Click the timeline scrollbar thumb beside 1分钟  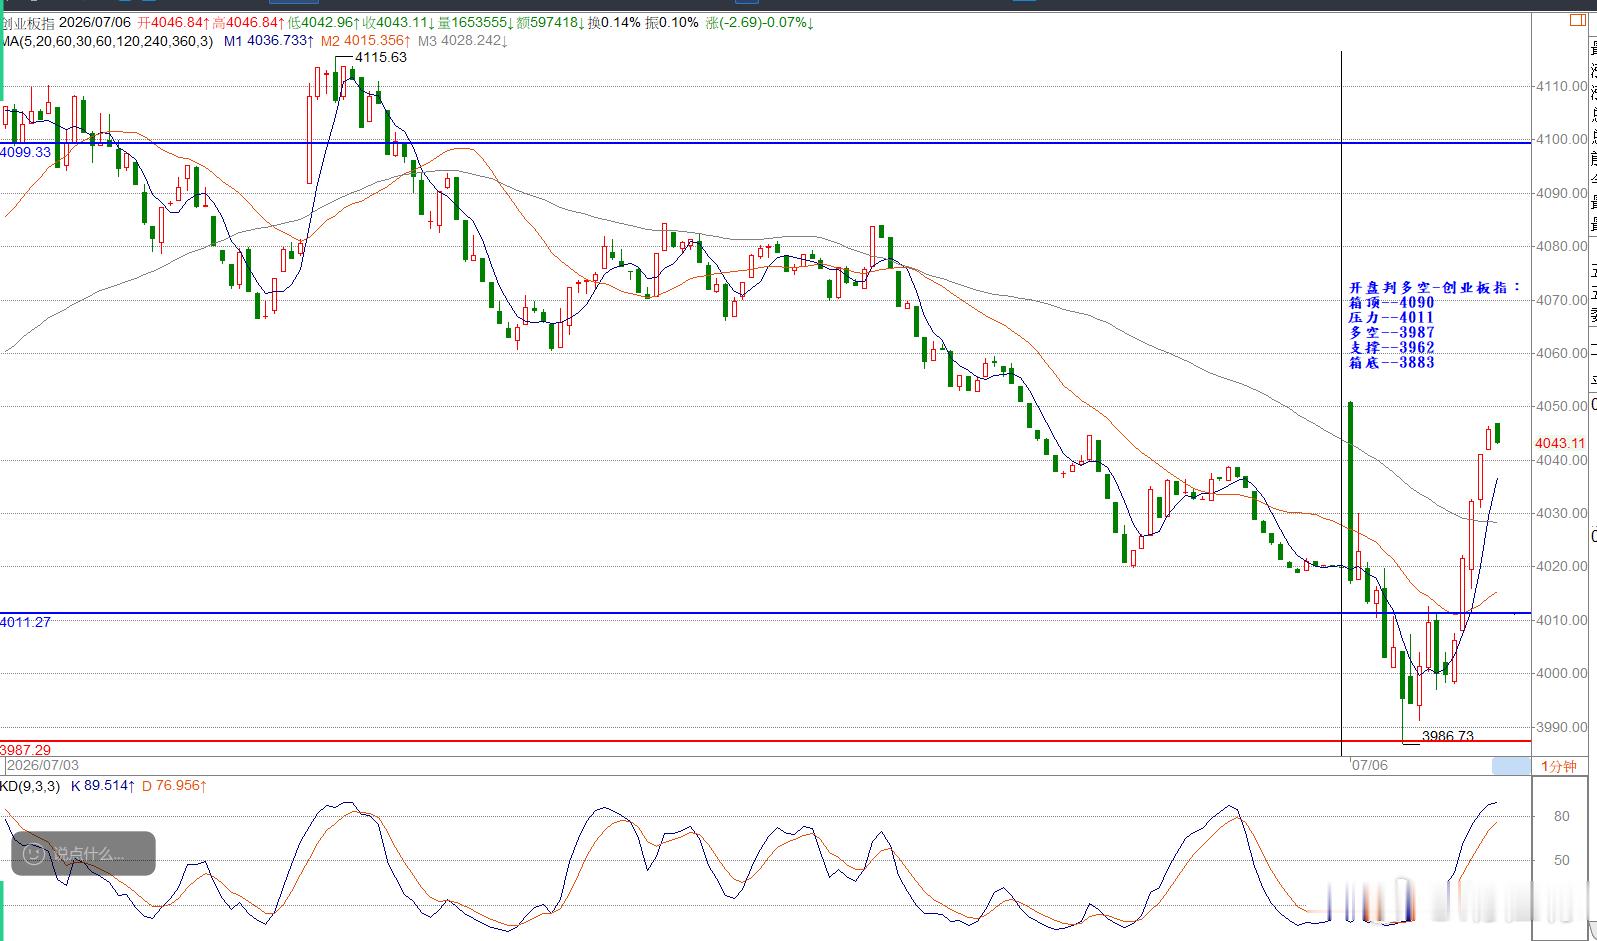point(1510,766)
